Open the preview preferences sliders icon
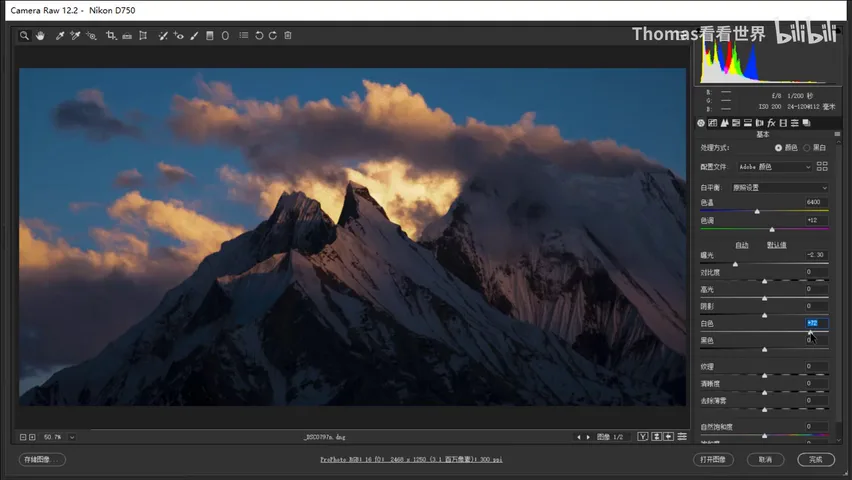 (x=682, y=437)
